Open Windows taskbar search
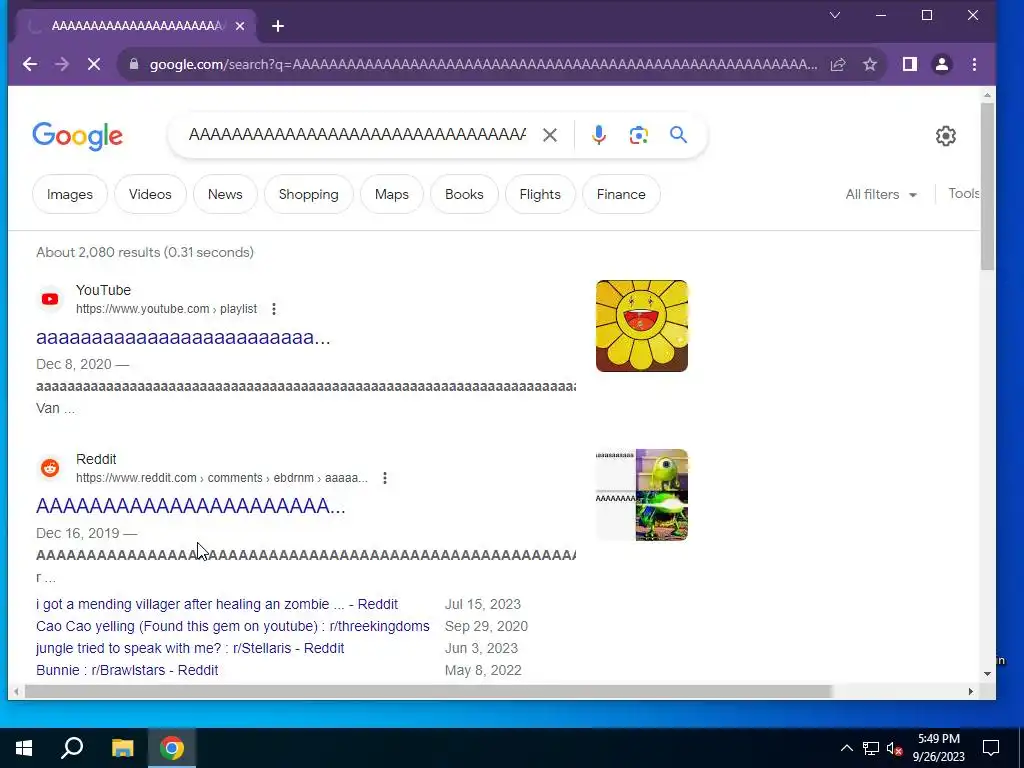Screen dimensions: 1024x768 pyautogui.click(x=72, y=748)
